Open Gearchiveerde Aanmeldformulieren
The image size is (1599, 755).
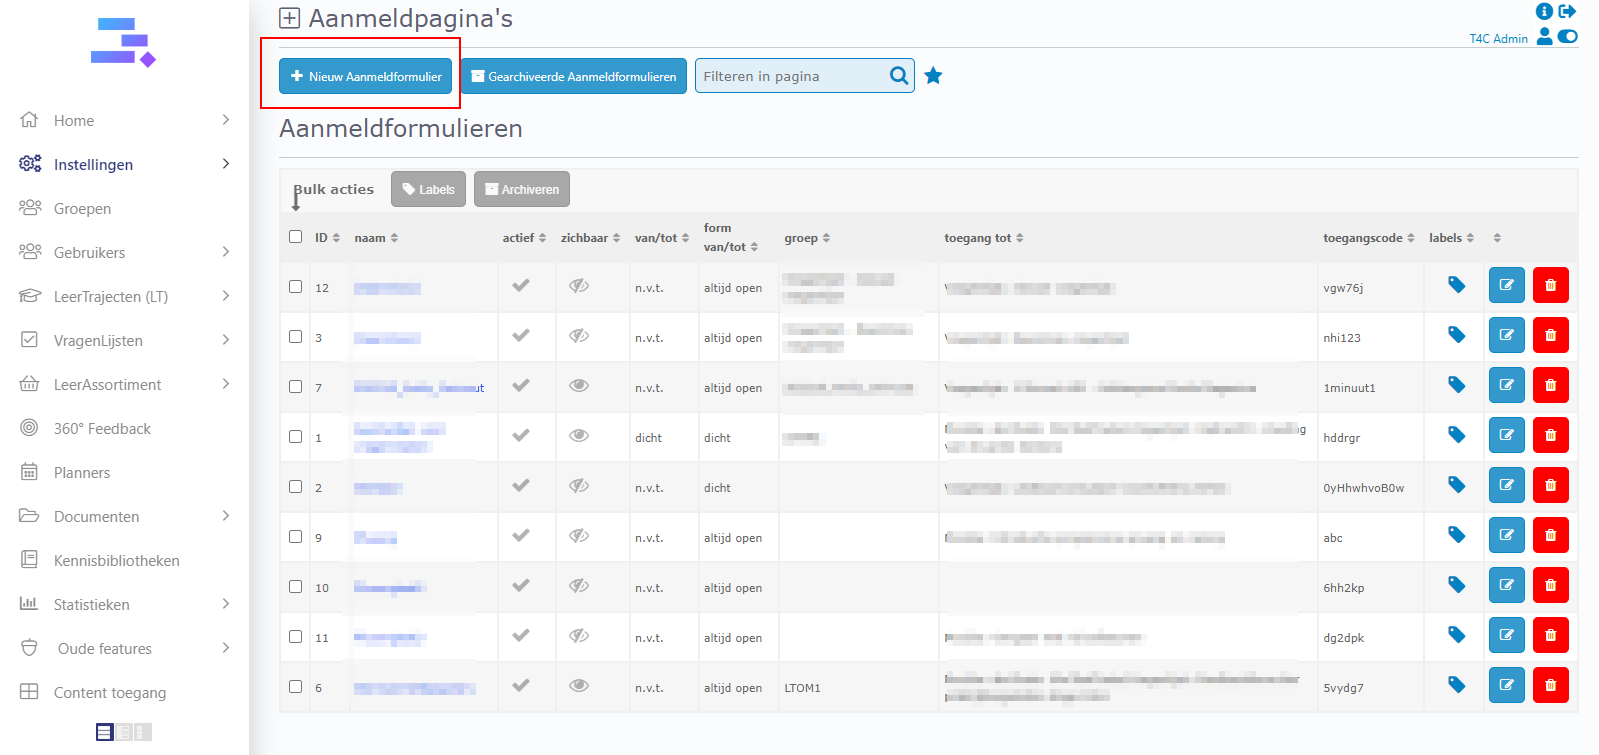(x=574, y=76)
